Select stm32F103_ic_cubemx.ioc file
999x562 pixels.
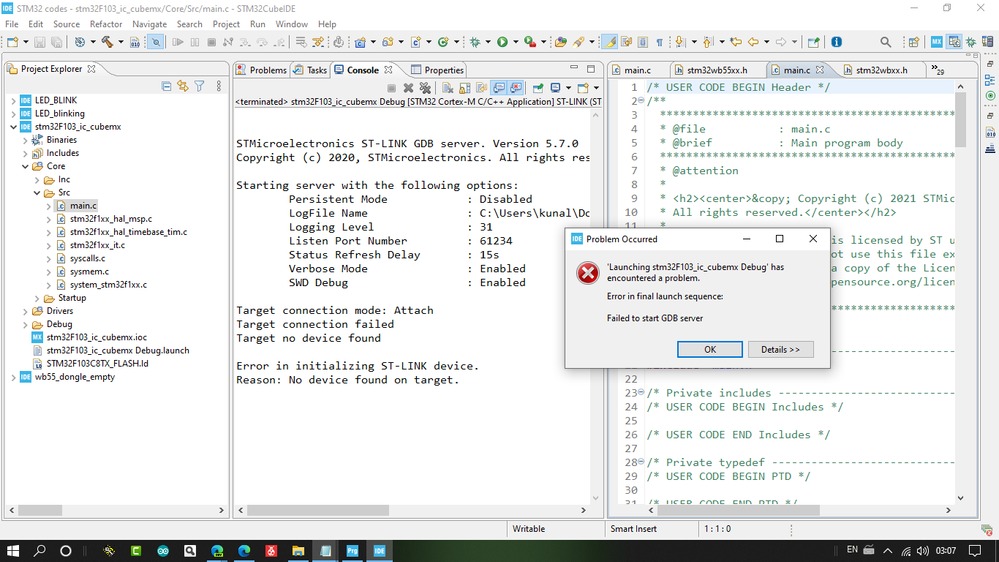tap(96, 337)
